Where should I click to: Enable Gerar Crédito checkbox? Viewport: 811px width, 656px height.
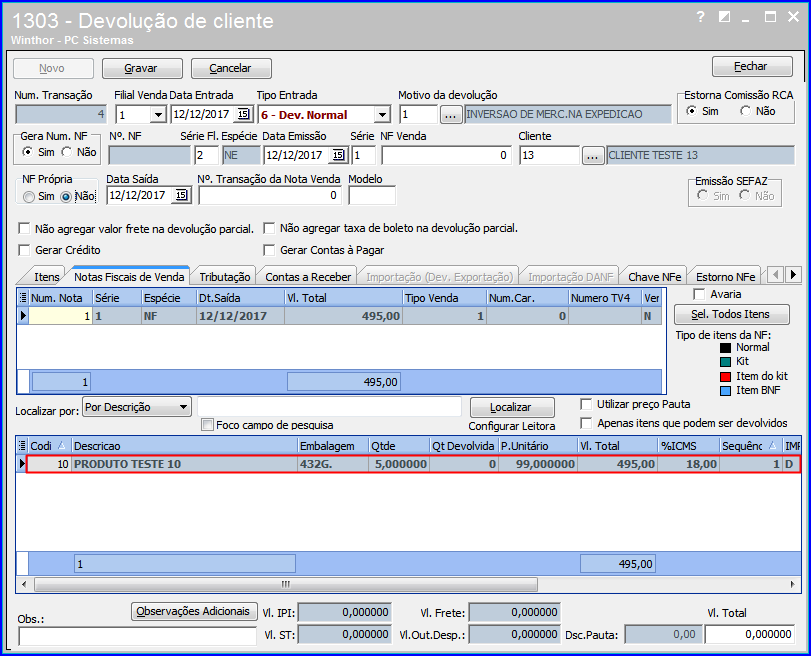coord(24,250)
